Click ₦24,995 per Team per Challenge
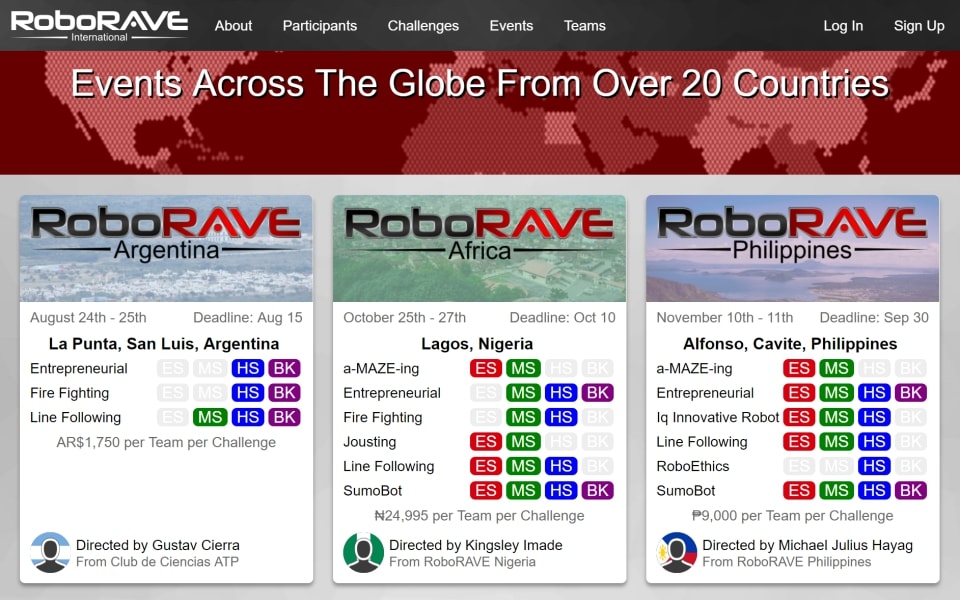The image size is (960, 600). tap(479, 516)
